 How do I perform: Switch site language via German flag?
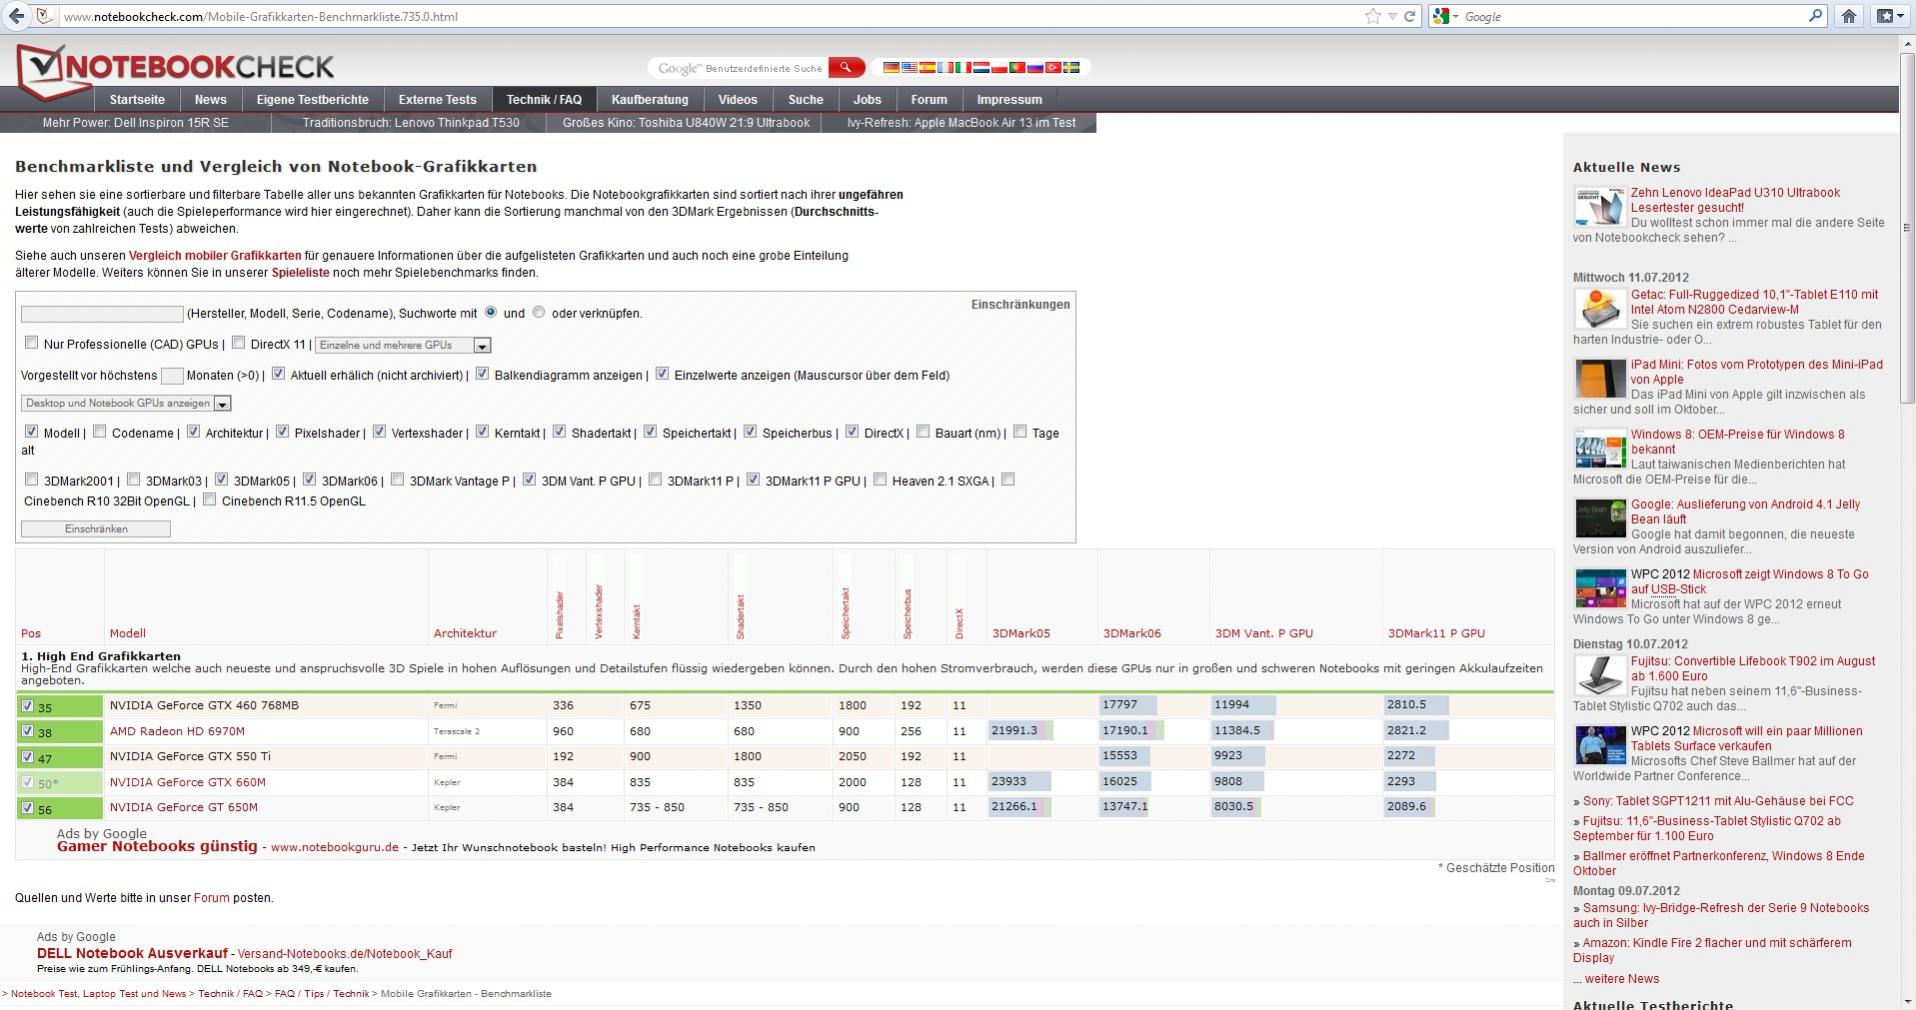tap(891, 67)
